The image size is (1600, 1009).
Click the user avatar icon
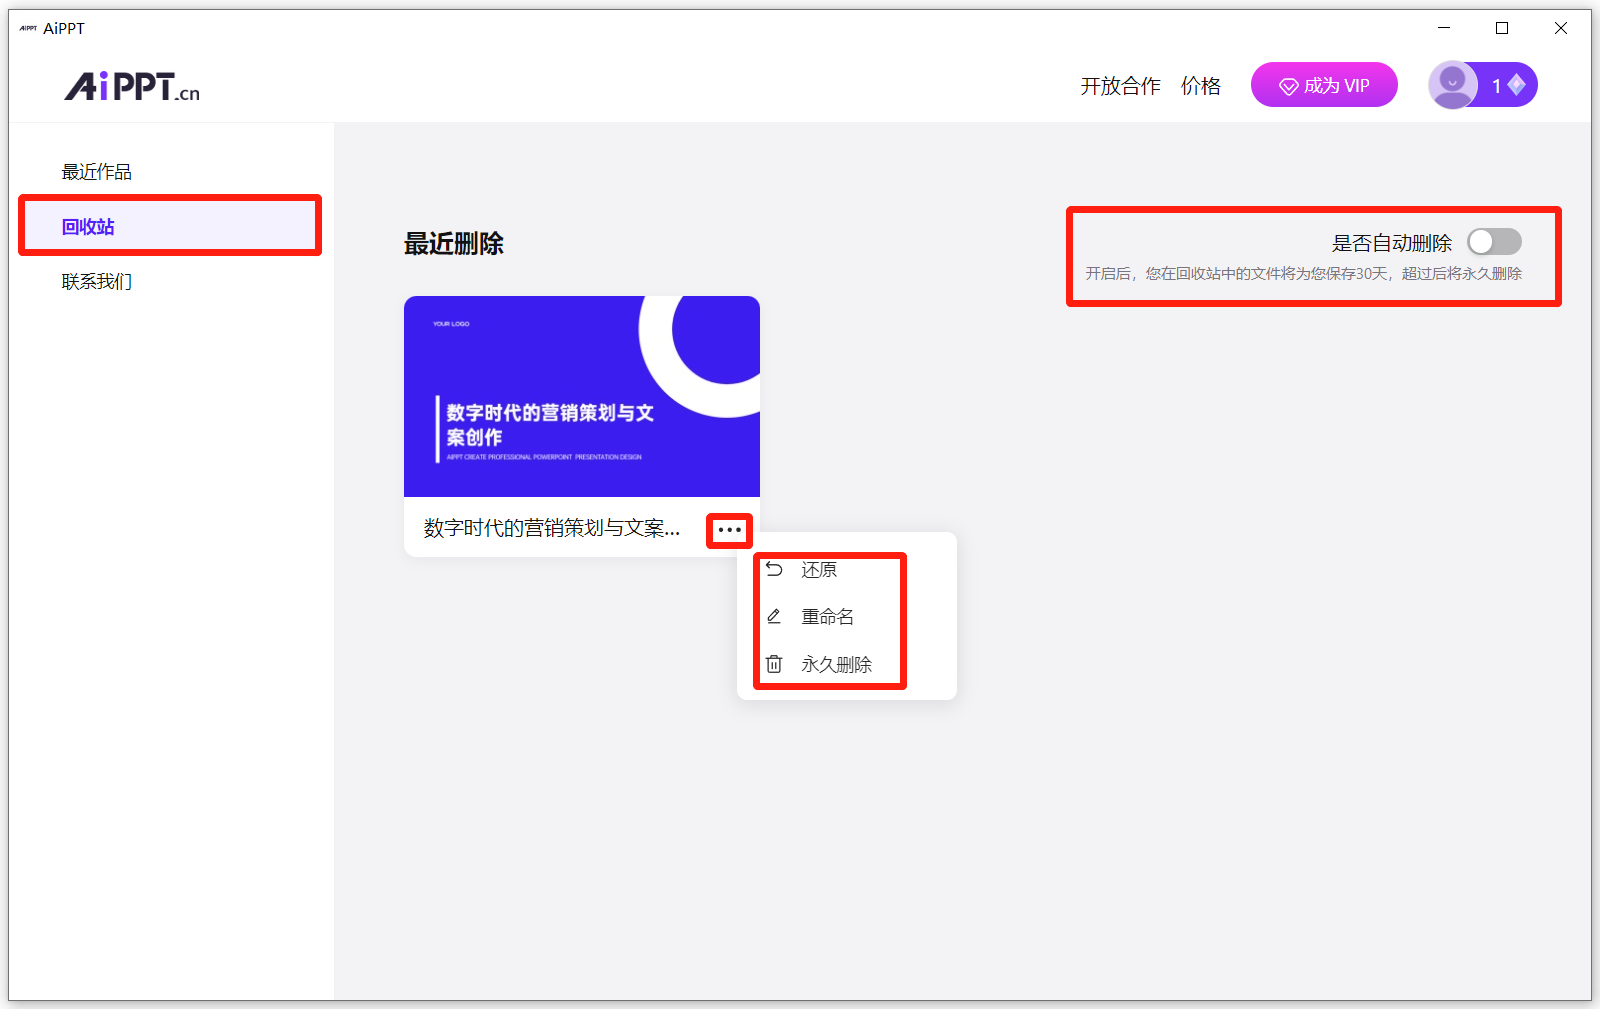point(1452,85)
